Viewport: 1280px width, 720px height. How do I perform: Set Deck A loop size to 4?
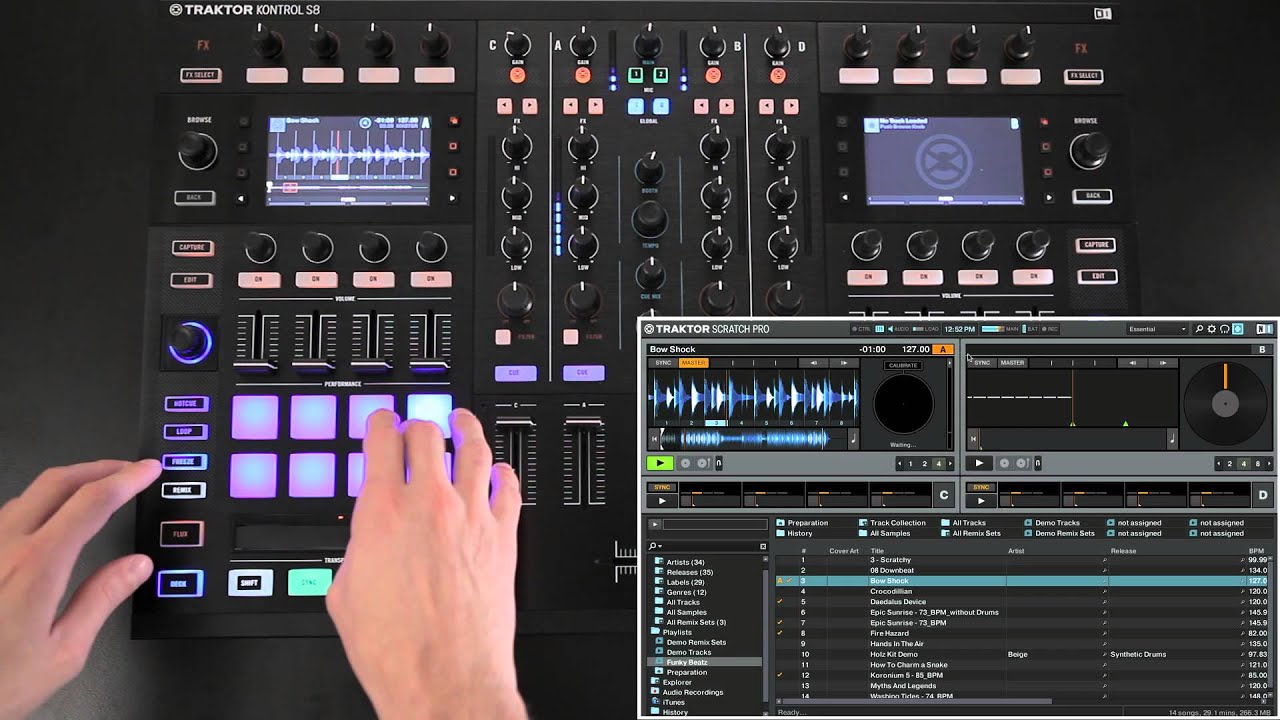(938, 463)
